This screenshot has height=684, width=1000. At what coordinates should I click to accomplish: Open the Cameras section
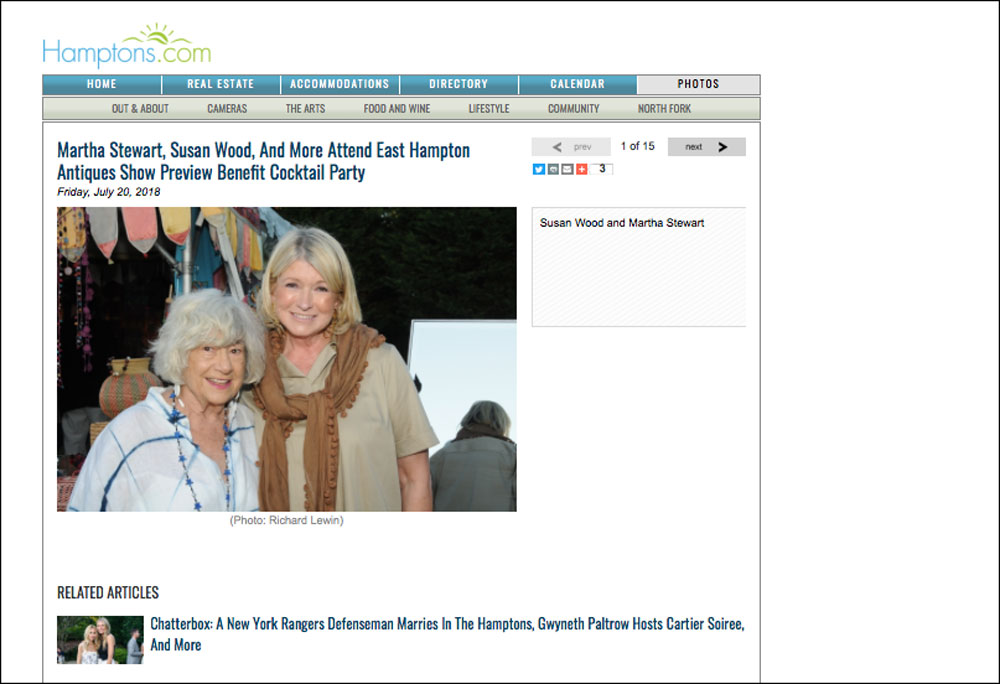click(x=227, y=108)
